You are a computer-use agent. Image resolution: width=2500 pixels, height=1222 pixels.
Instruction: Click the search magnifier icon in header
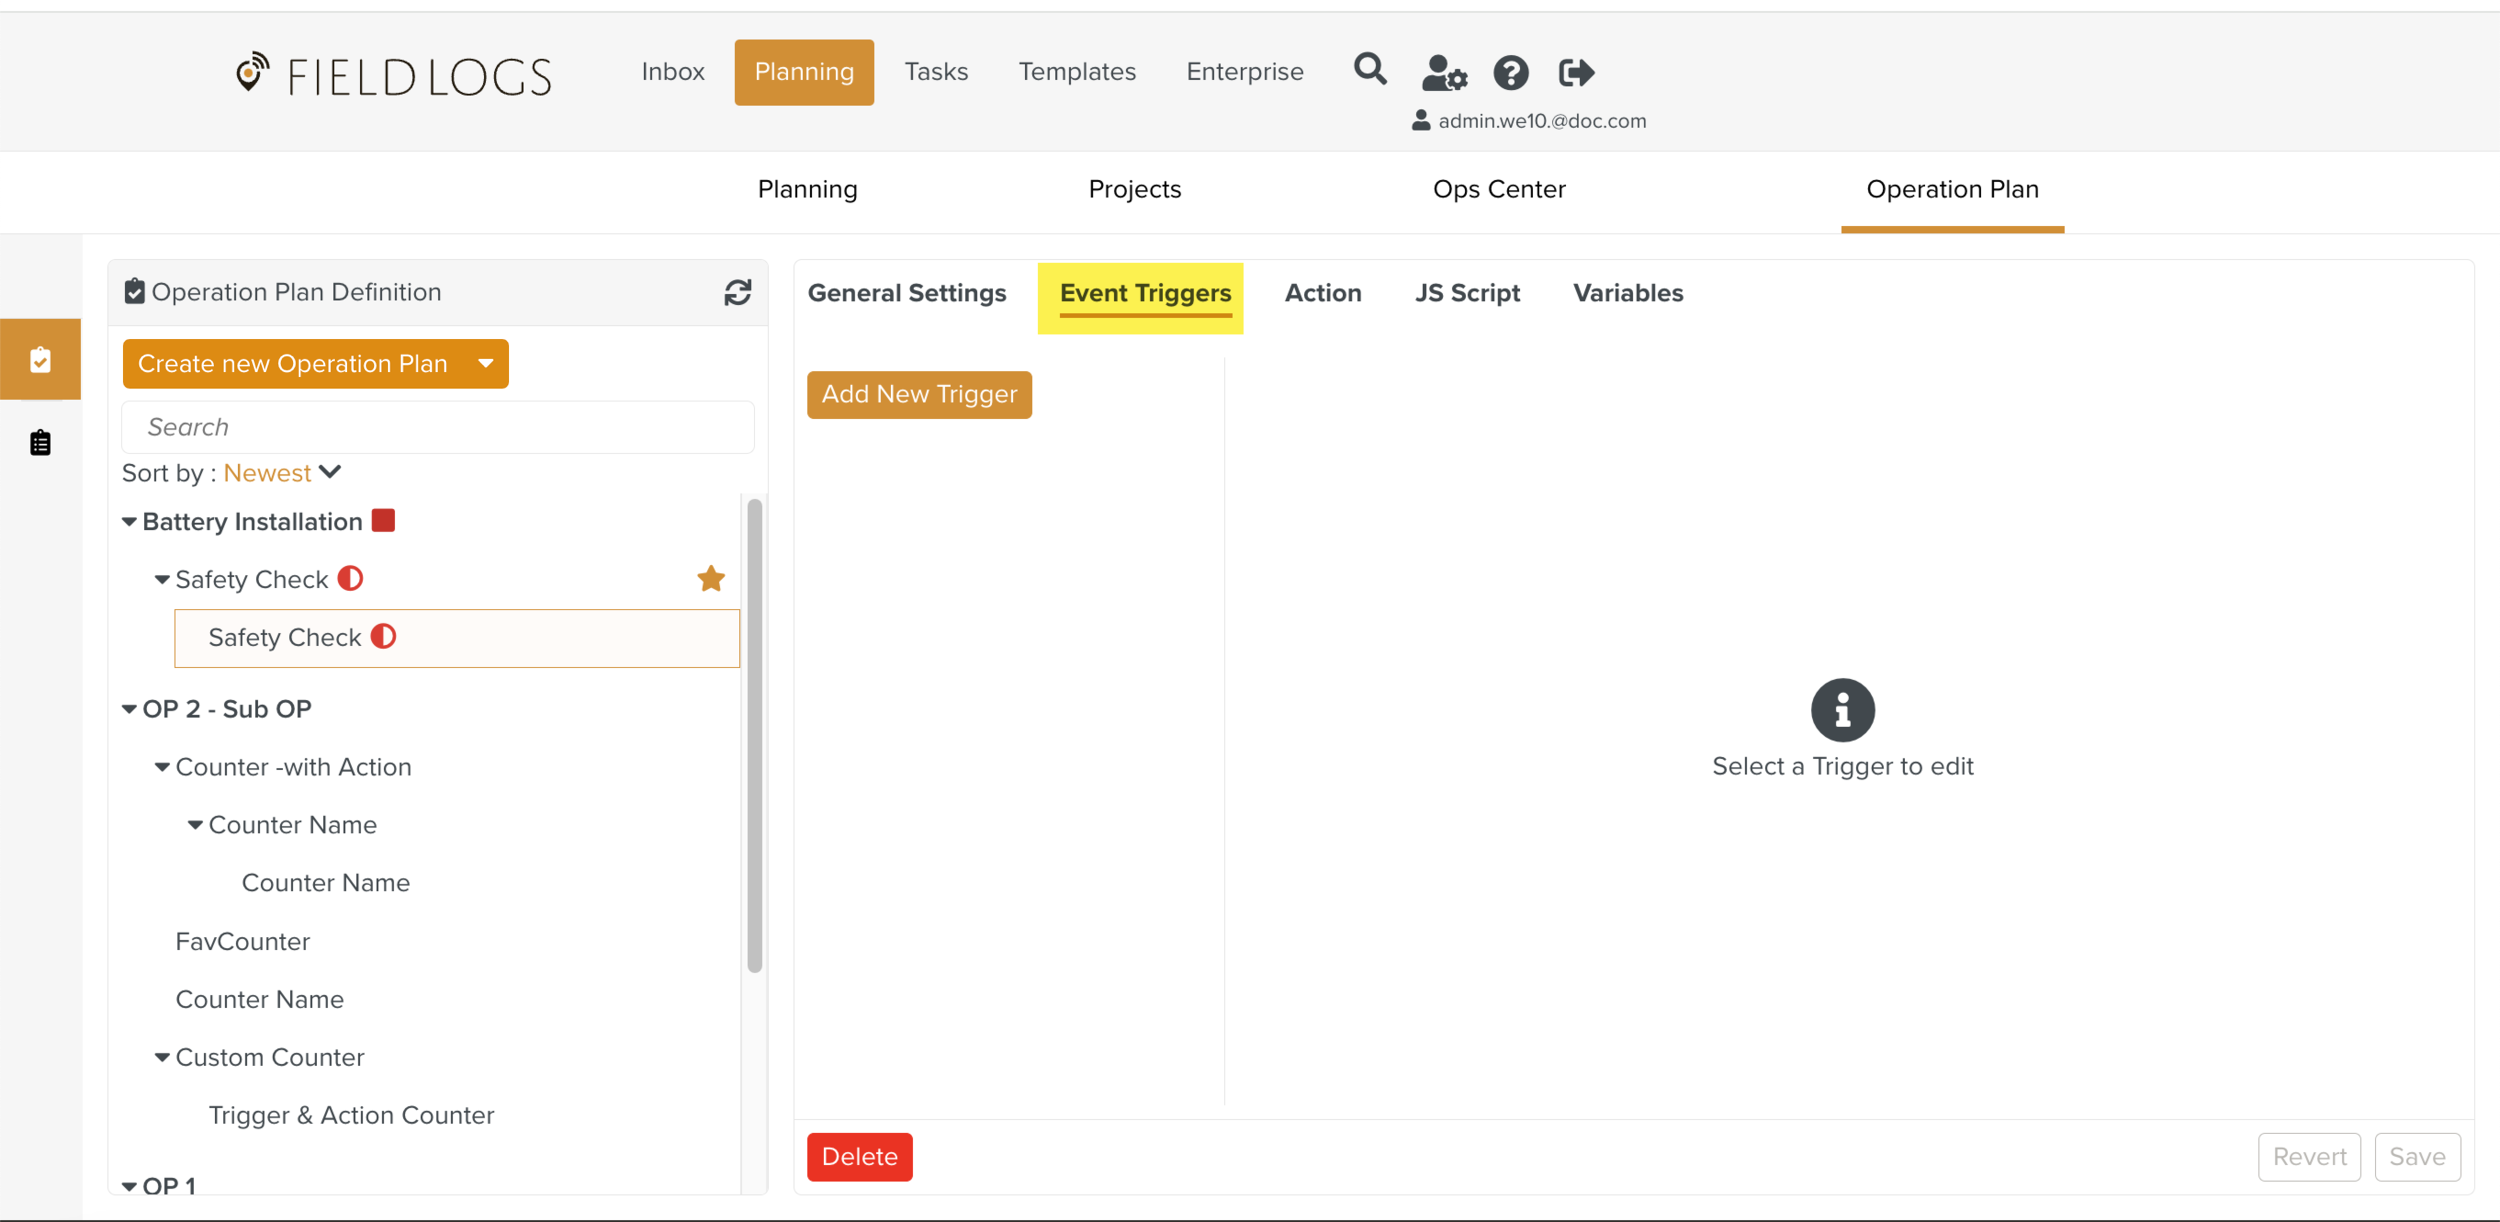click(1369, 70)
